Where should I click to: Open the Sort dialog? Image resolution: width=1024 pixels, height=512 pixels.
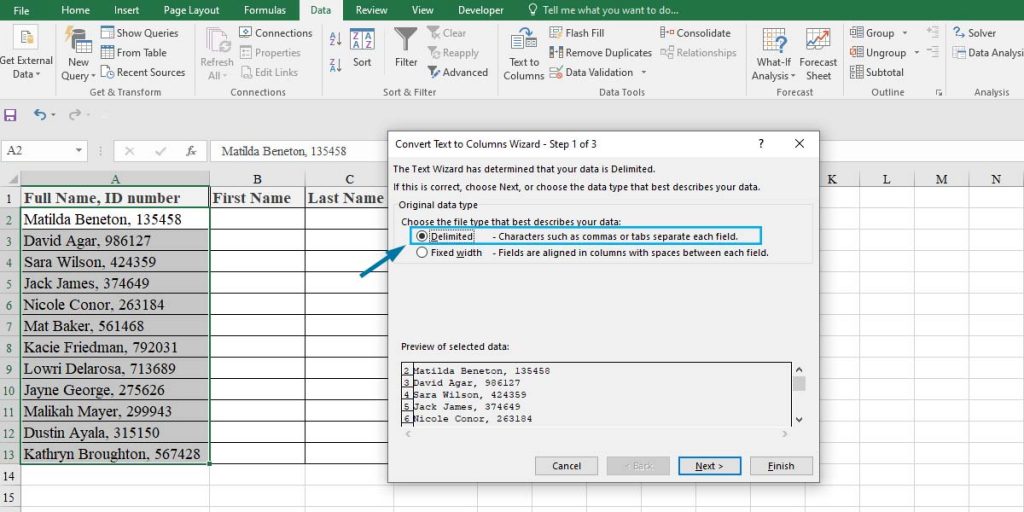pos(362,47)
